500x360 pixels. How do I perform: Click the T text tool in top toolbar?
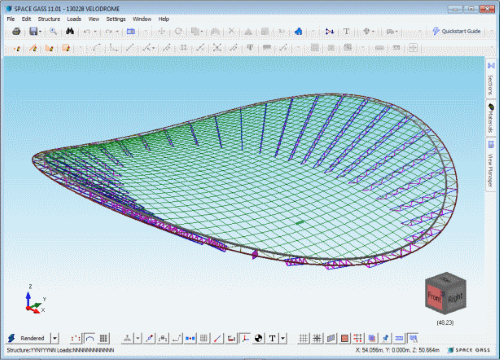pos(346,31)
